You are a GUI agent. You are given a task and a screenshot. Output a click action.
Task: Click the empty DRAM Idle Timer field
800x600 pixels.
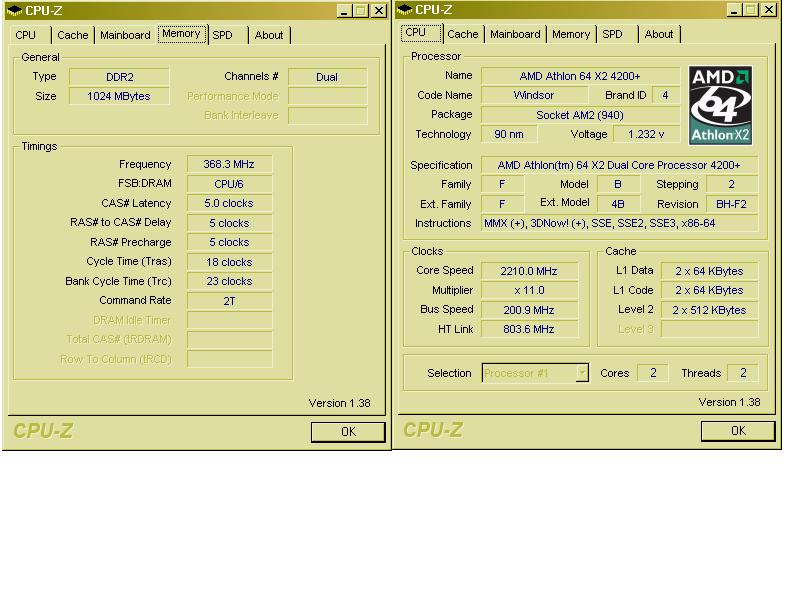pyautogui.click(x=230, y=320)
